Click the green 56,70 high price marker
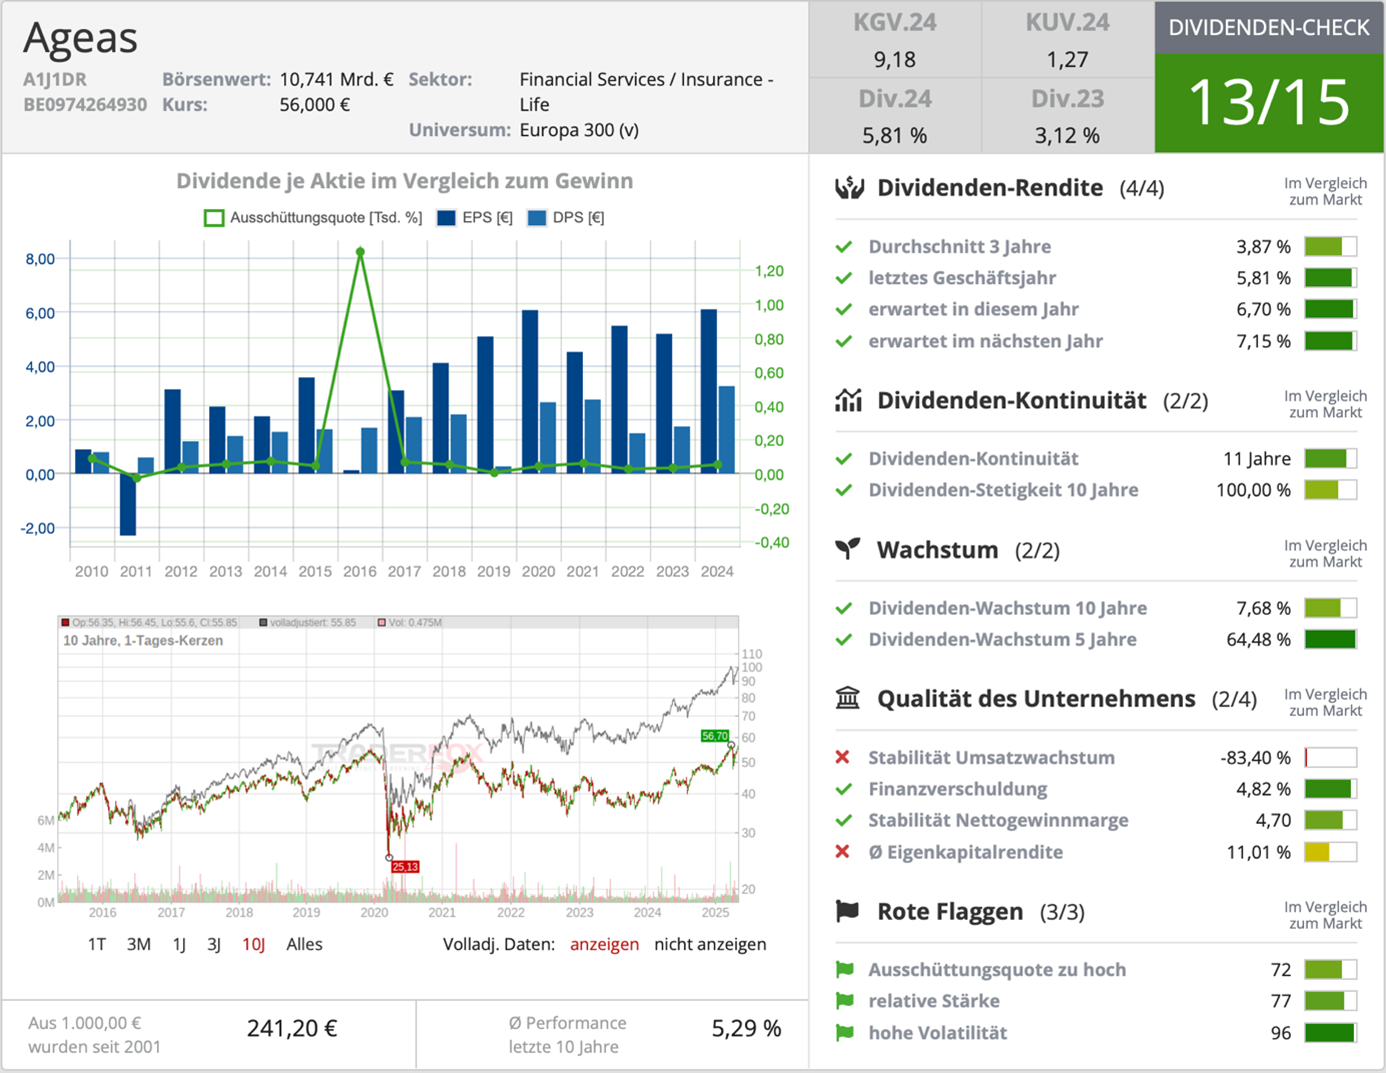This screenshot has height=1073, width=1386. 715,736
